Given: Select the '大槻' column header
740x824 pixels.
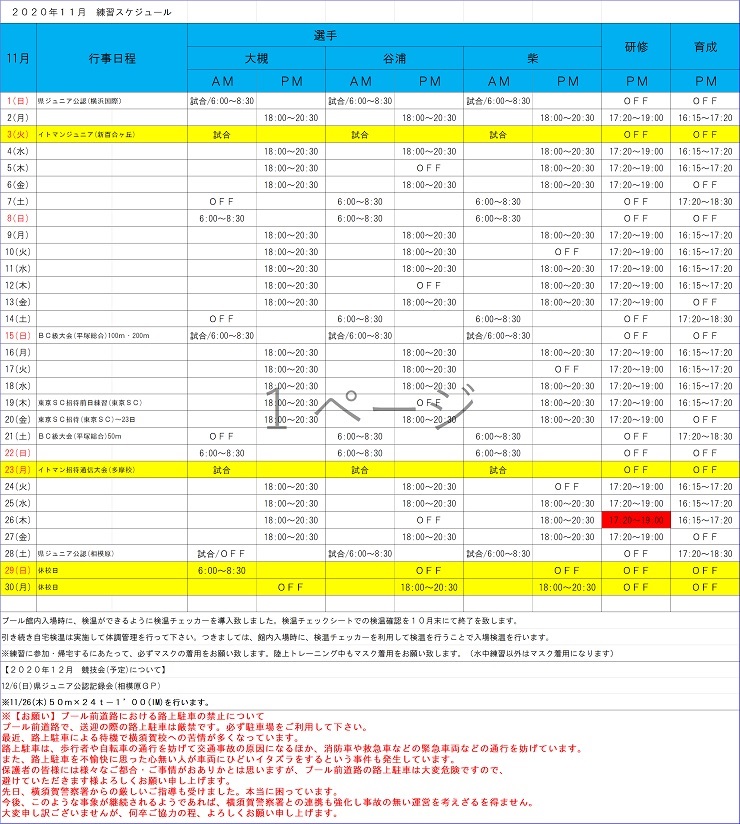Looking at the screenshot, I should 256,58.
